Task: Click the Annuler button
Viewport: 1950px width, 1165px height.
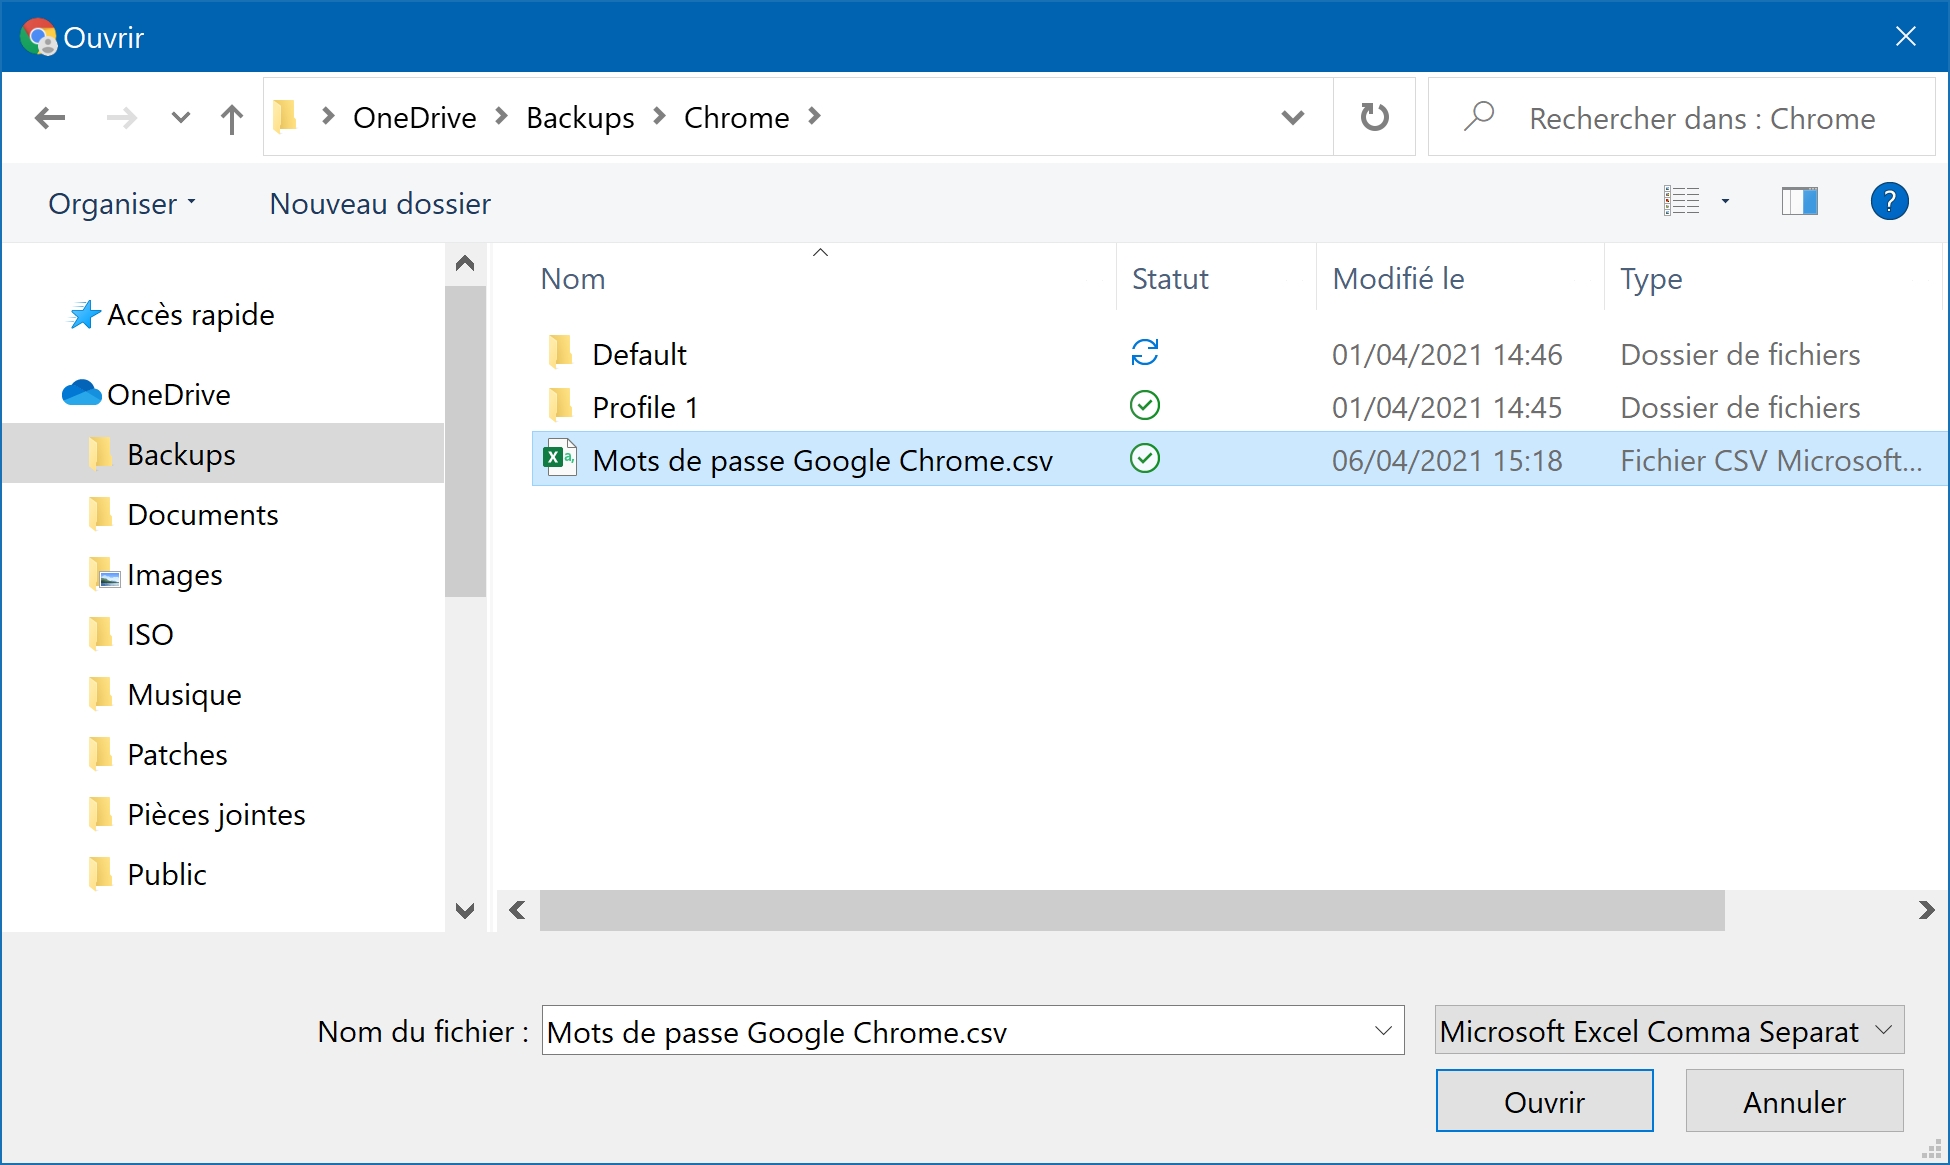Action: (1794, 1101)
